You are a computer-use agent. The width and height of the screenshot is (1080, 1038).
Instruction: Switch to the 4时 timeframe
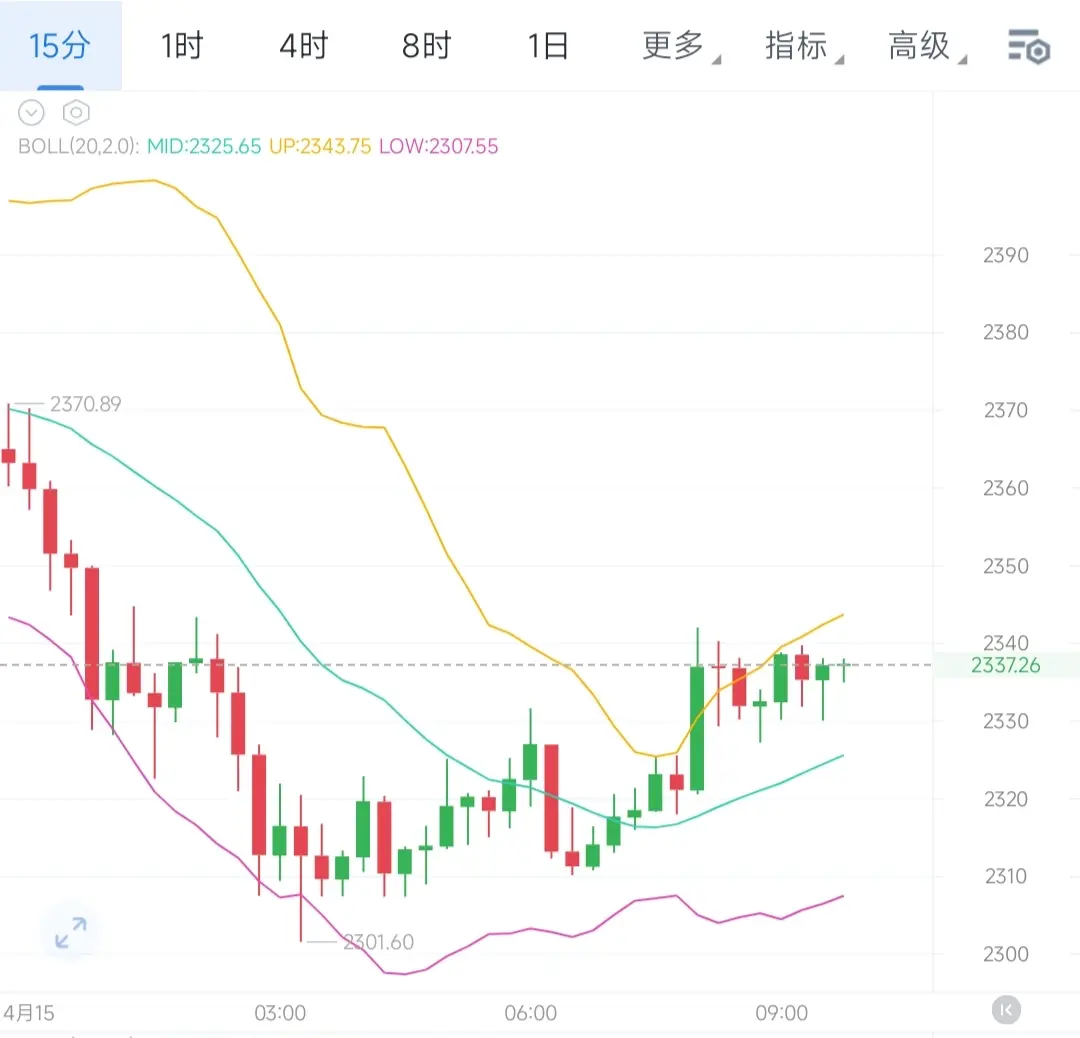tap(304, 45)
